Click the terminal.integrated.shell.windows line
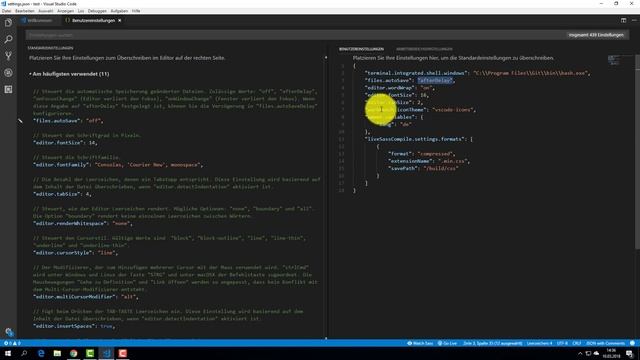 pos(478,73)
